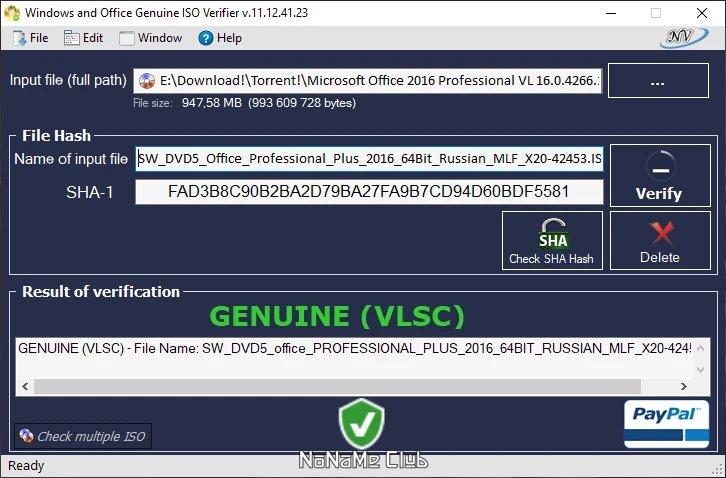Click the Check SHA Hash button

(552, 240)
